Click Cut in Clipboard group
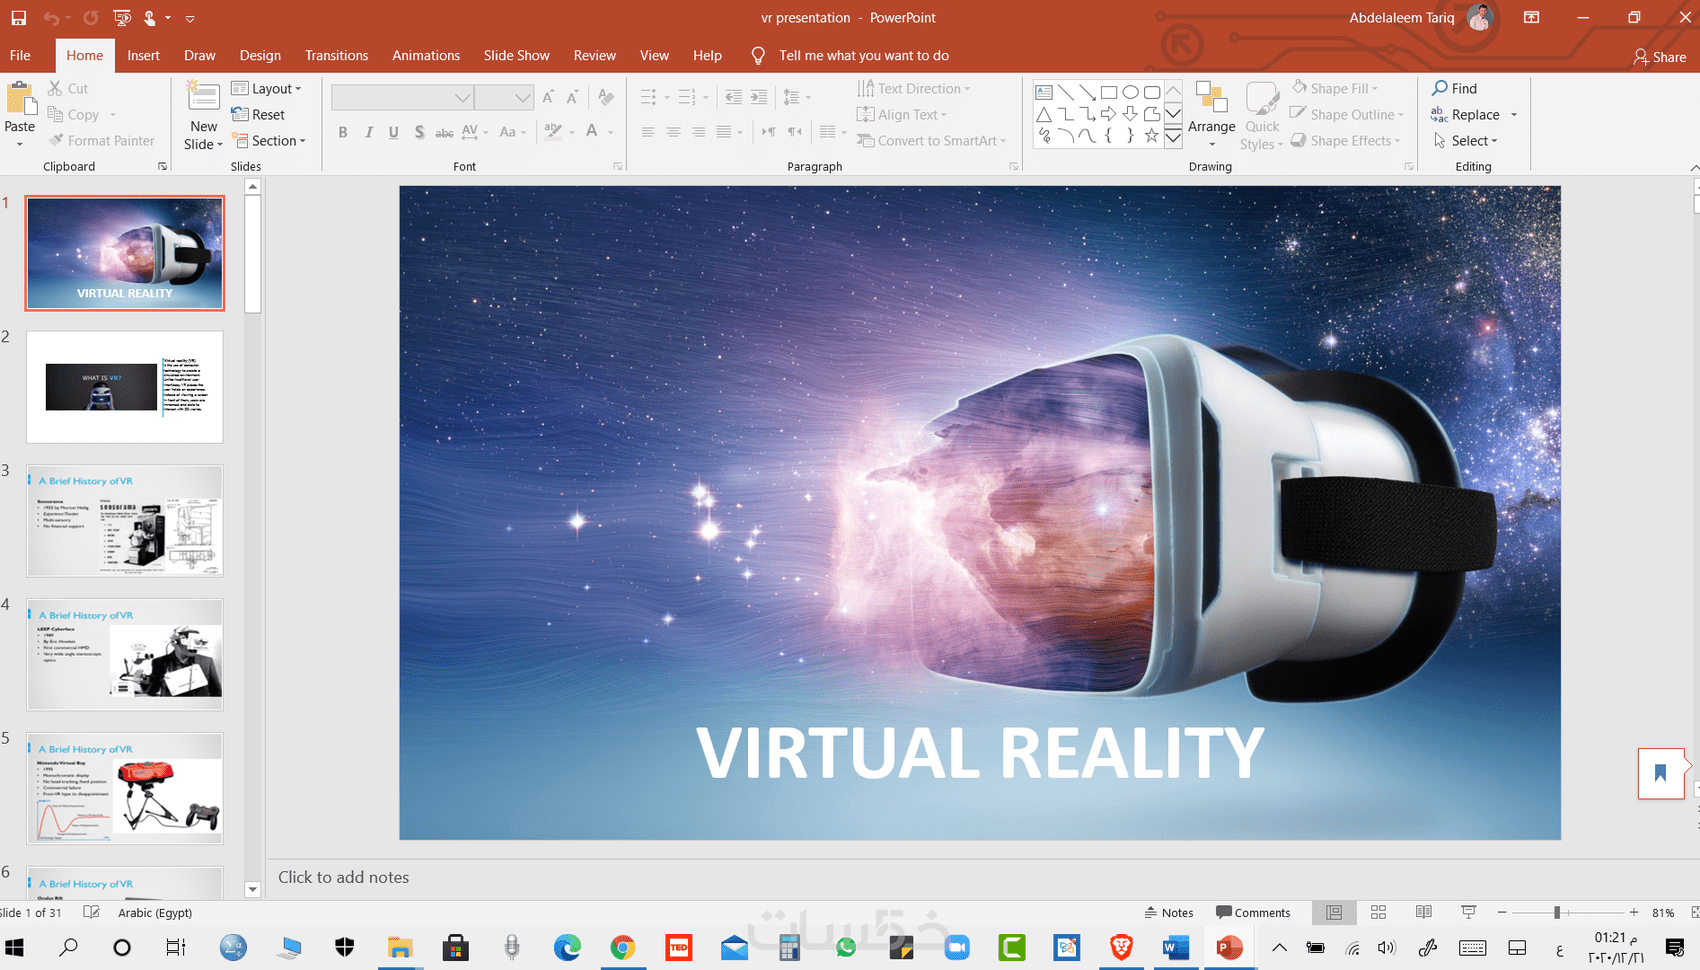 click(x=68, y=88)
